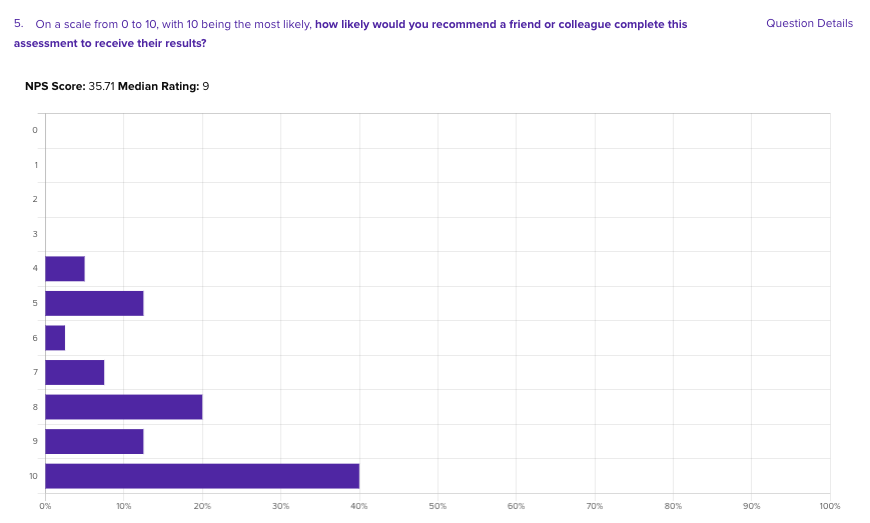Image resolution: width=870 pixels, height=523 pixels.
Task: Click the 40% x-axis label
Action: [359, 507]
